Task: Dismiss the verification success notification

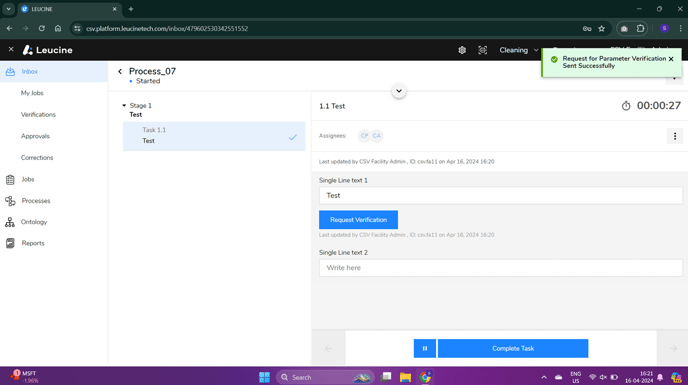Action: (x=671, y=59)
